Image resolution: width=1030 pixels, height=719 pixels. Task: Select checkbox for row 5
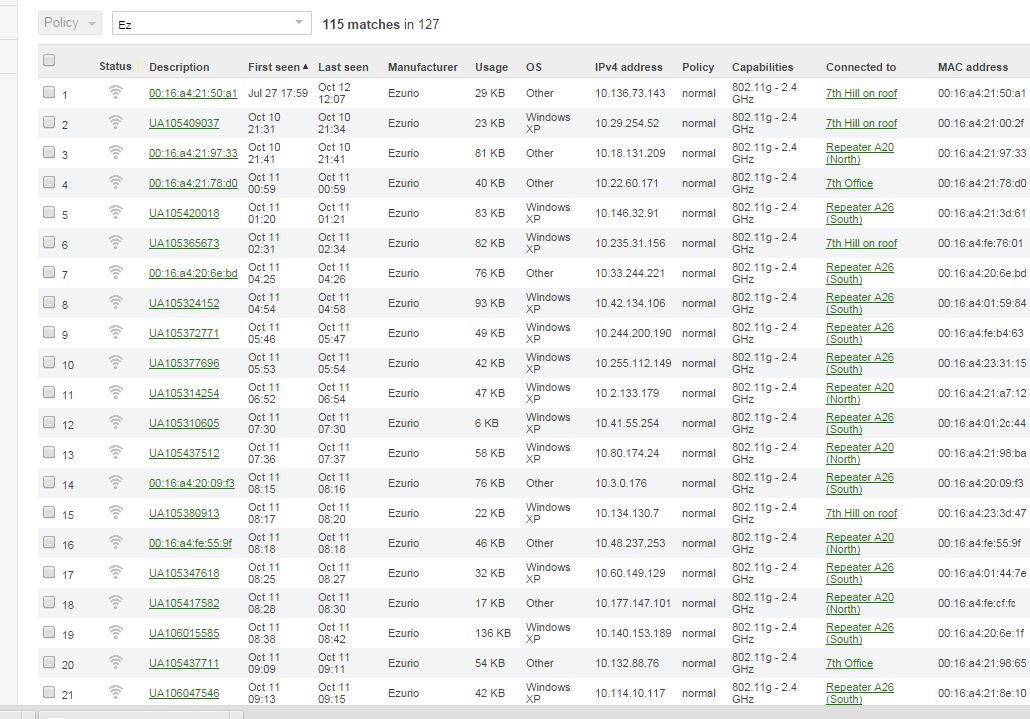pos(49,212)
